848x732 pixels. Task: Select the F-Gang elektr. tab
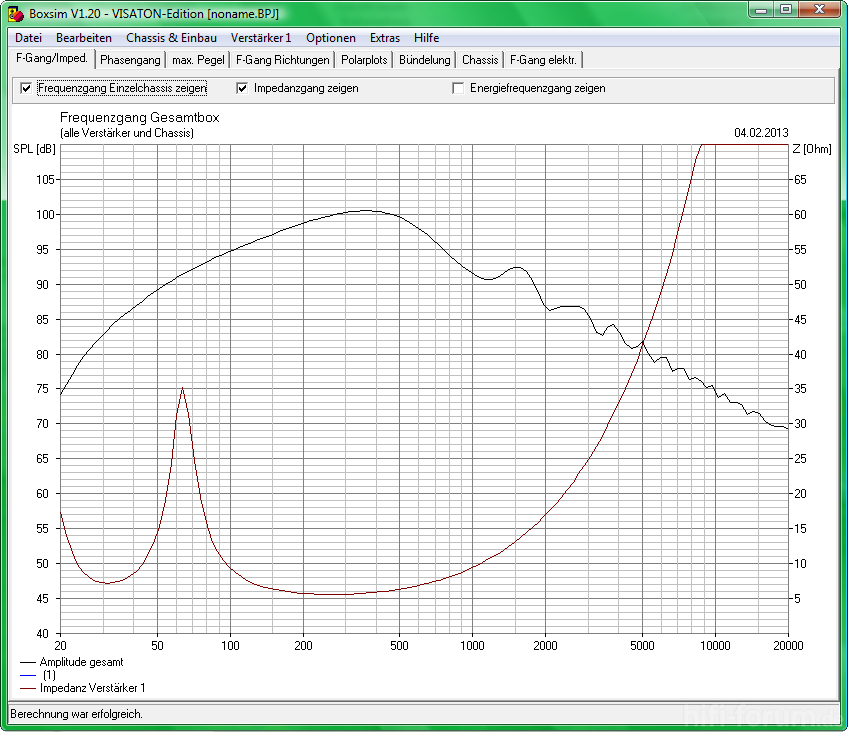coord(543,60)
